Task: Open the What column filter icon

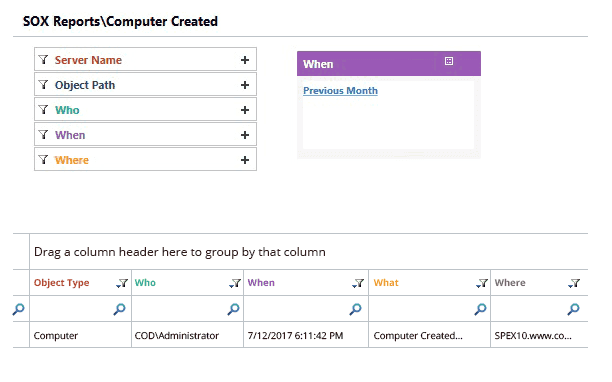Action: click(482, 283)
